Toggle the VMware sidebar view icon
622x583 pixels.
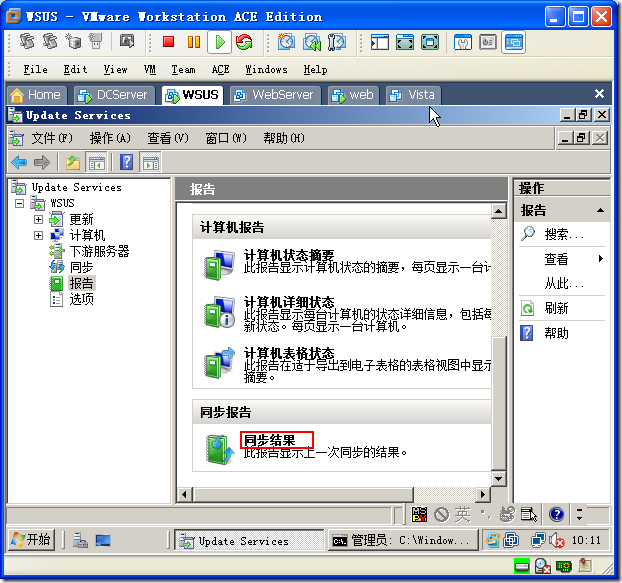[380, 42]
